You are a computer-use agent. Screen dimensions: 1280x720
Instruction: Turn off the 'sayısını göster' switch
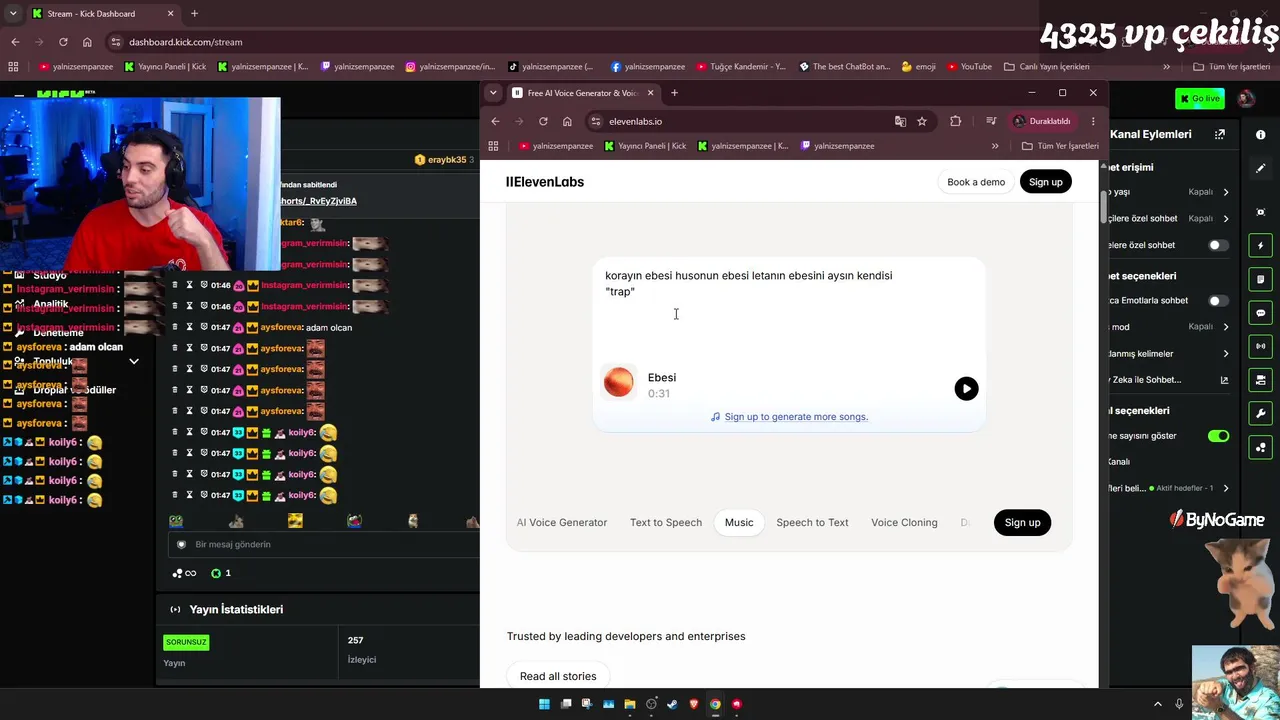1218,436
